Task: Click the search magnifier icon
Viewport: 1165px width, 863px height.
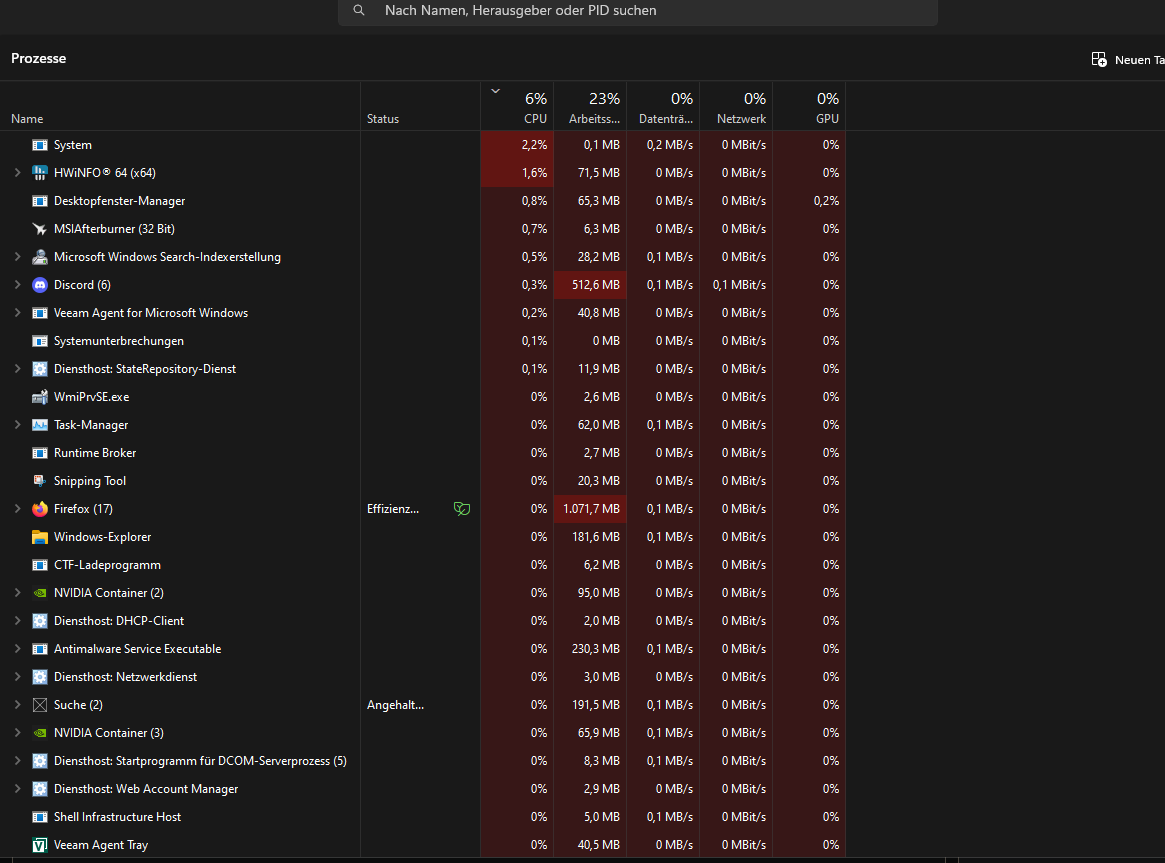Action: click(x=359, y=10)
